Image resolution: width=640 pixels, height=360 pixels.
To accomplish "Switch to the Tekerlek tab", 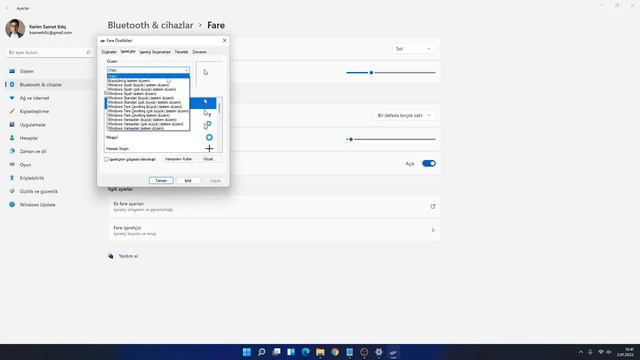I will [x=181, y=52].
